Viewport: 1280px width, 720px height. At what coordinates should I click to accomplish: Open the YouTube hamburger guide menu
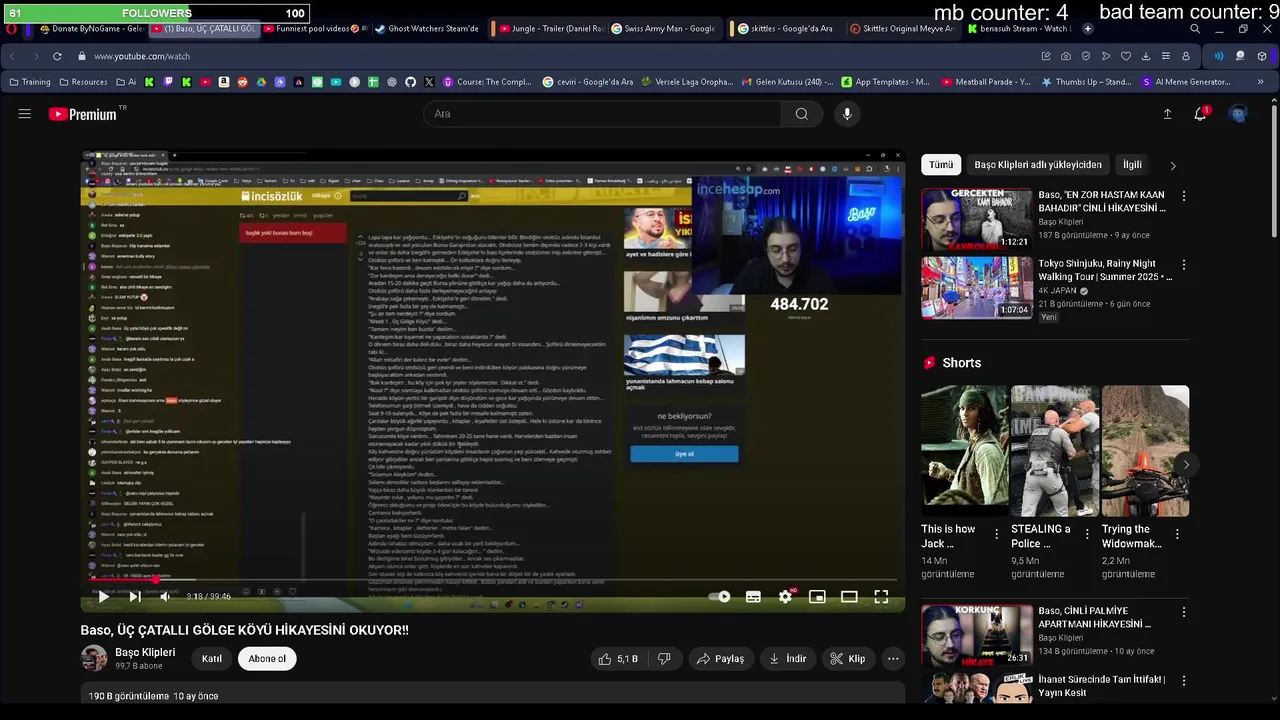pyautogui.click(x=24, y=114)
